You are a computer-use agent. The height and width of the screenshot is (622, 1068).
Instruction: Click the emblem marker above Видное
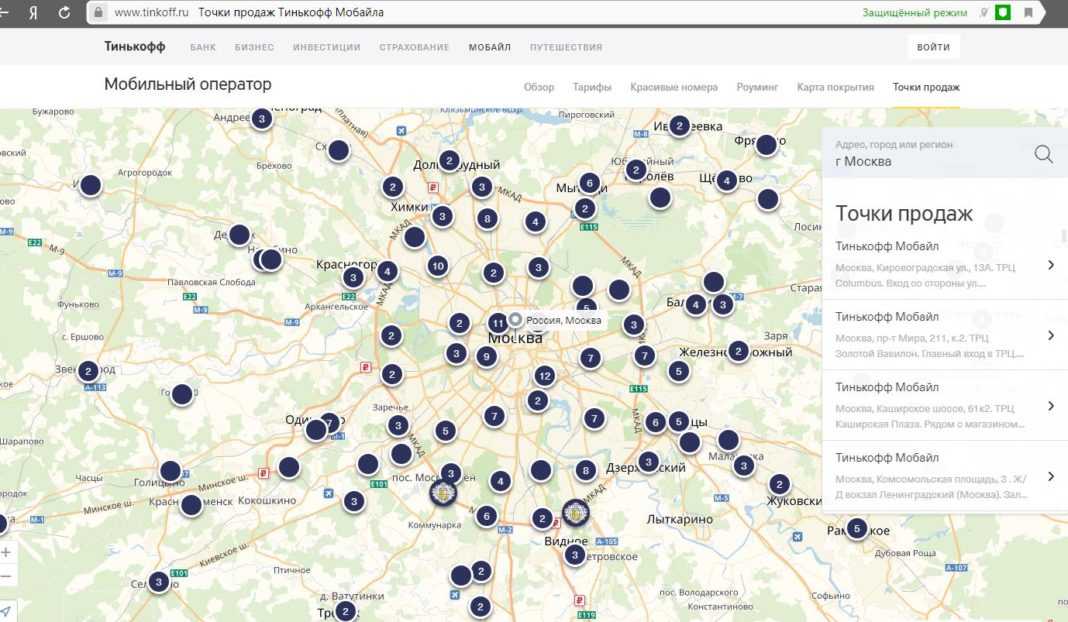click(x=576, y=513)
